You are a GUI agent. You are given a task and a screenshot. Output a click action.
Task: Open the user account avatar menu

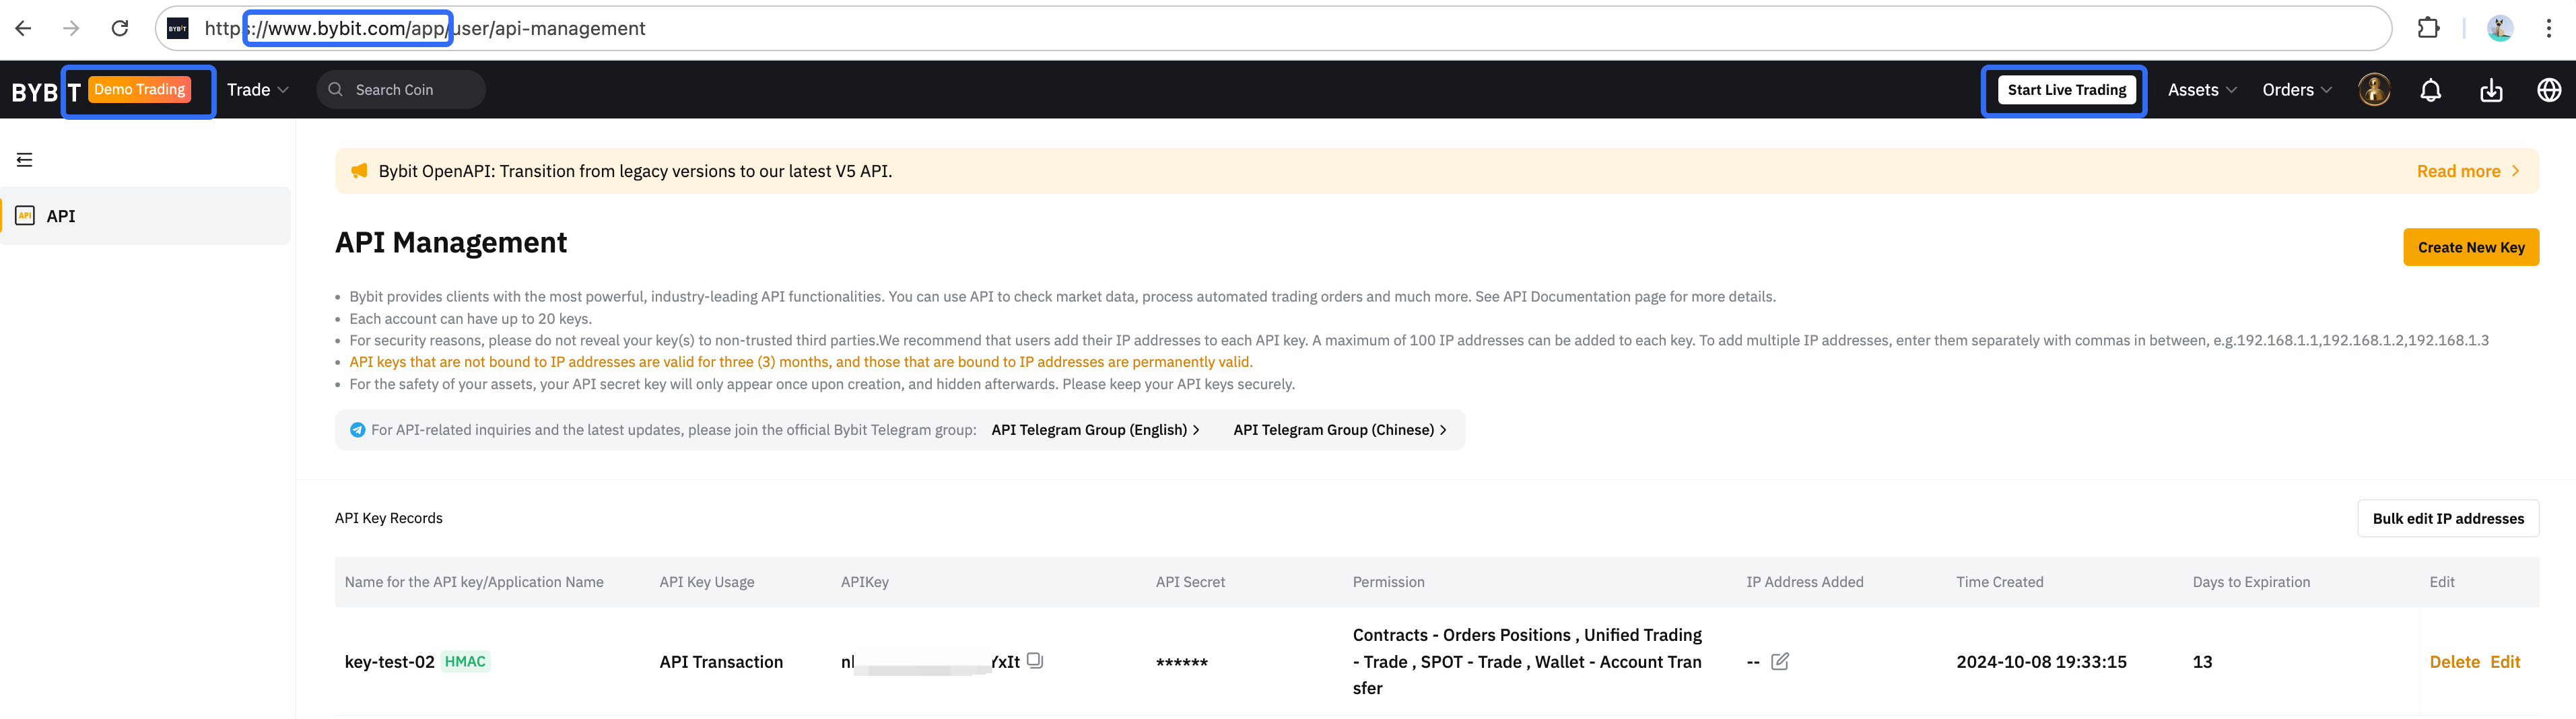point(2374,90)
